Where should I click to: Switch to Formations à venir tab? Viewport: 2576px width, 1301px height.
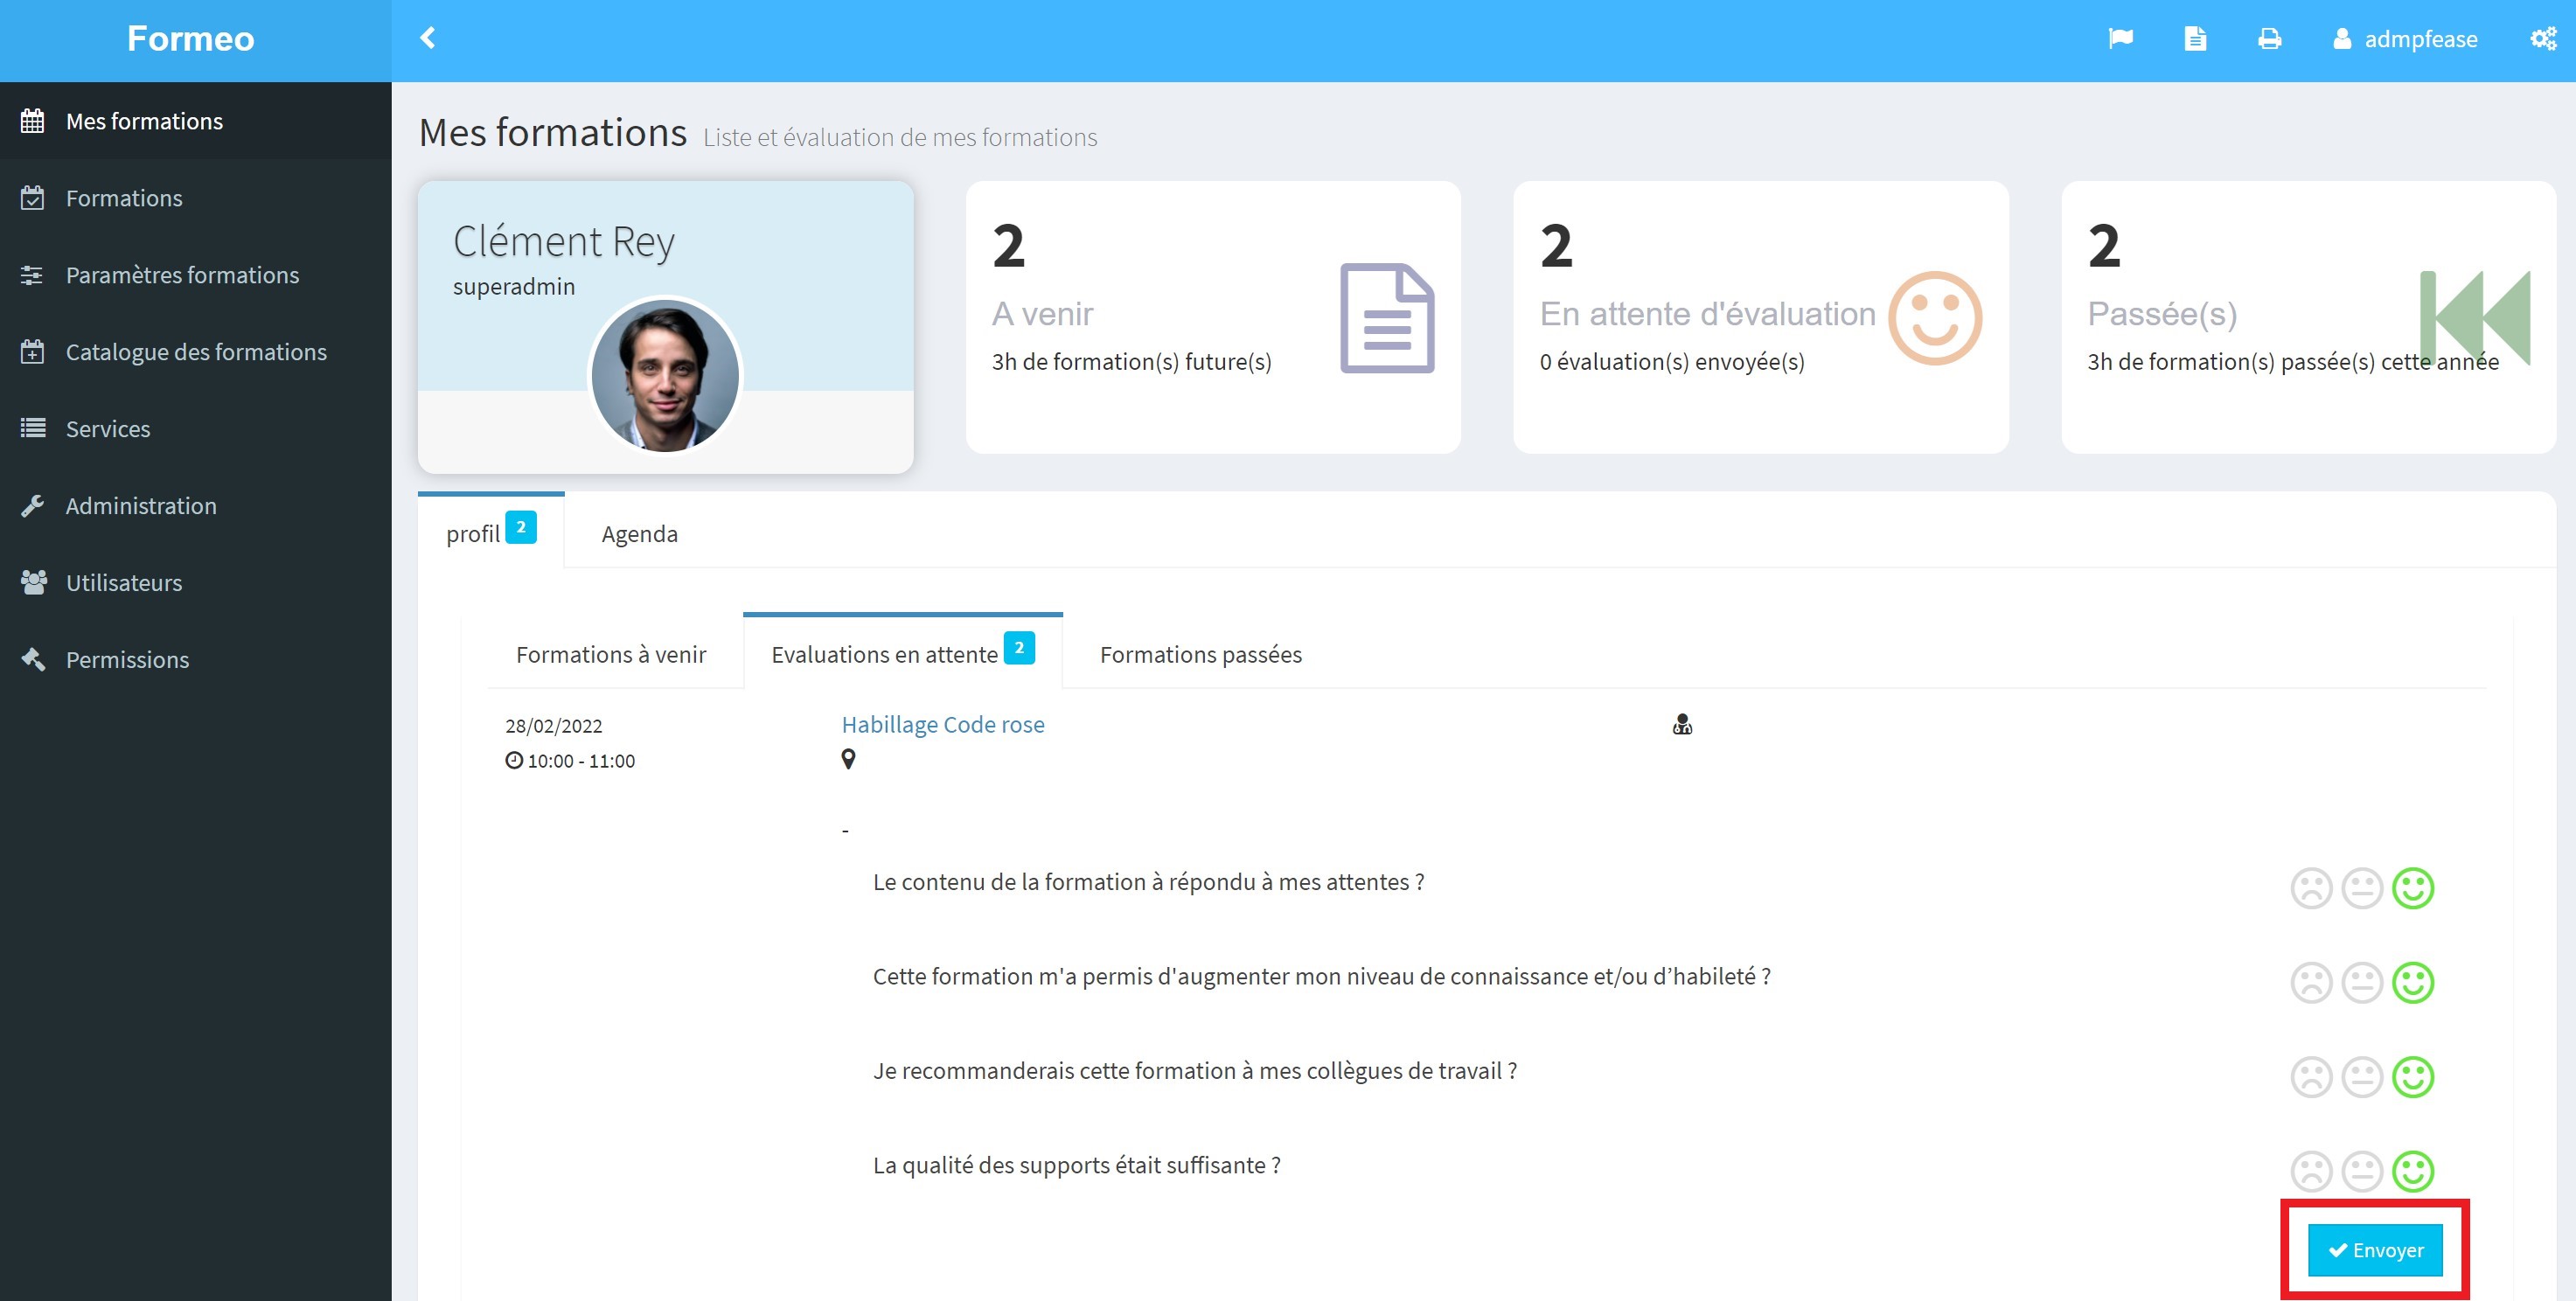tap(611, 655)
